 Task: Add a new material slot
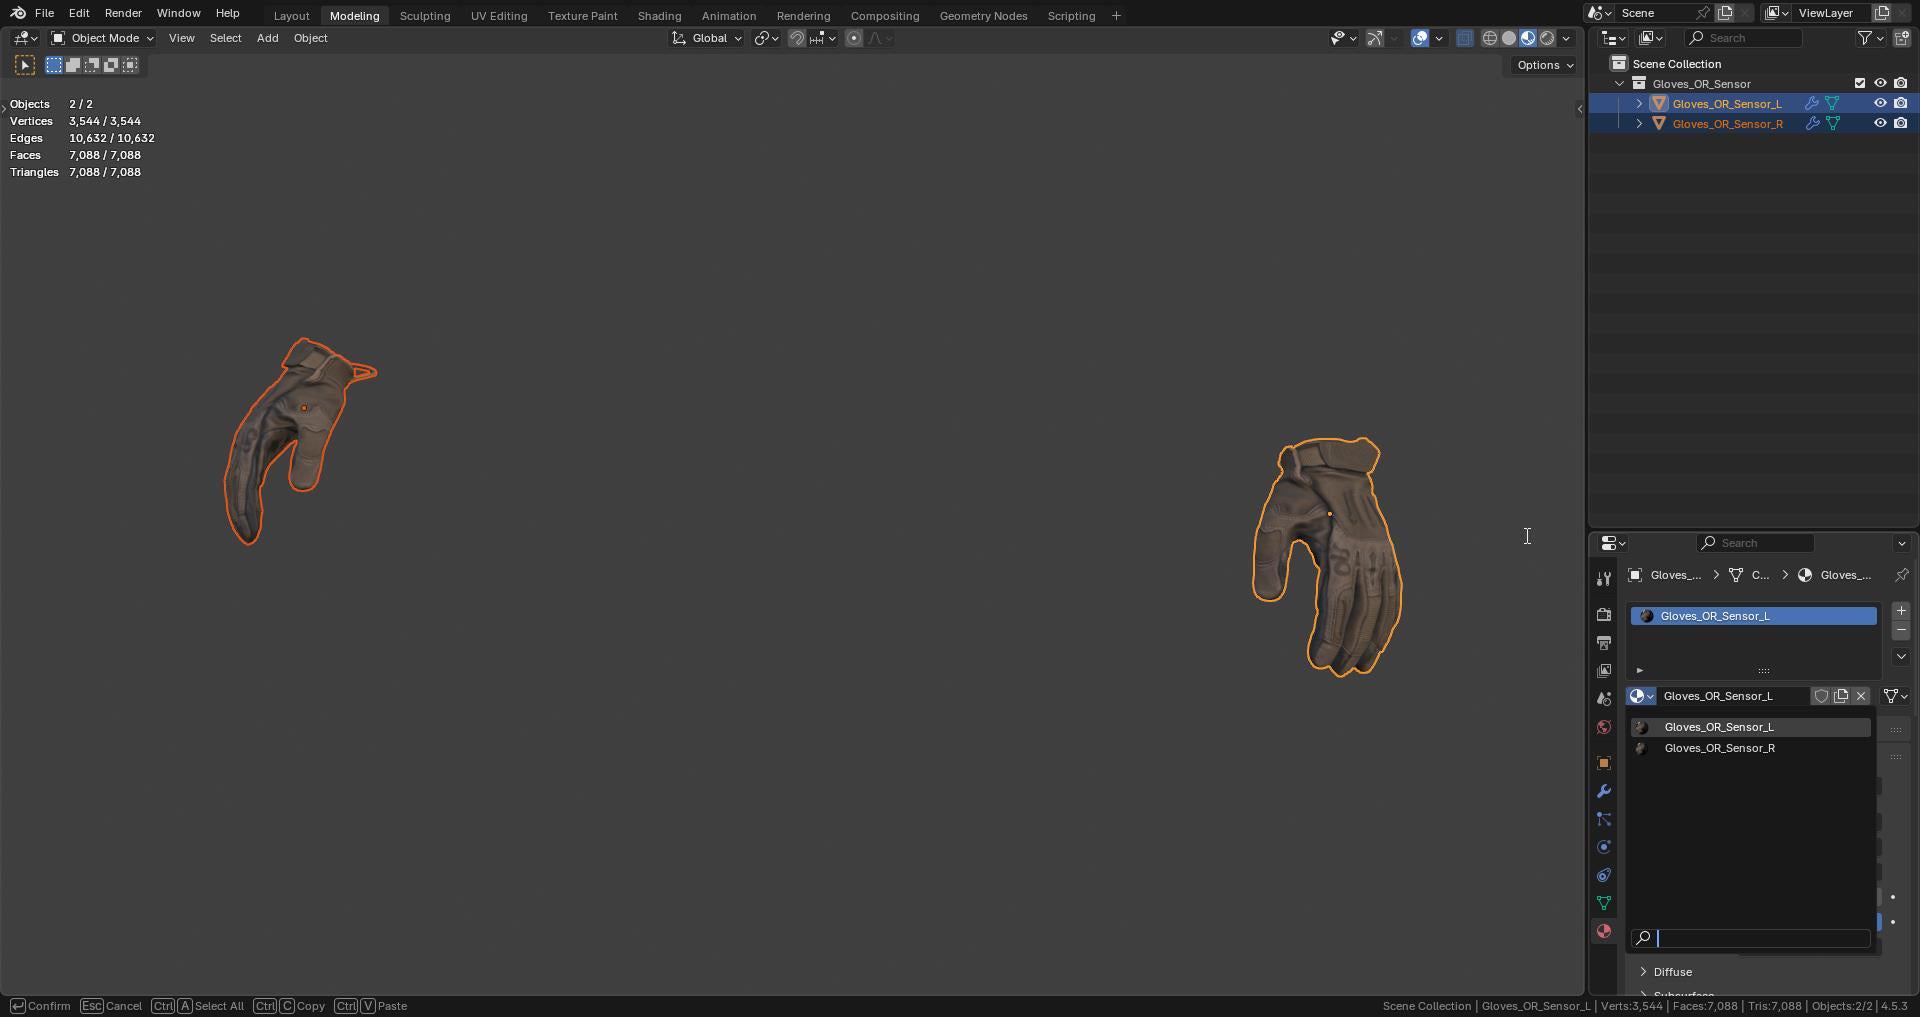[x=1901, y=611]
